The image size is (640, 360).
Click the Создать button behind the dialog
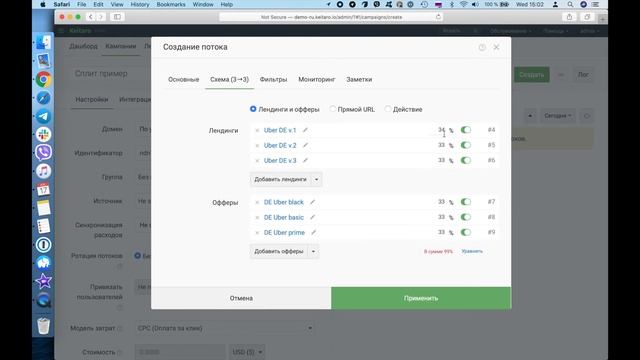pyautogui.click(x=531, y=75)
